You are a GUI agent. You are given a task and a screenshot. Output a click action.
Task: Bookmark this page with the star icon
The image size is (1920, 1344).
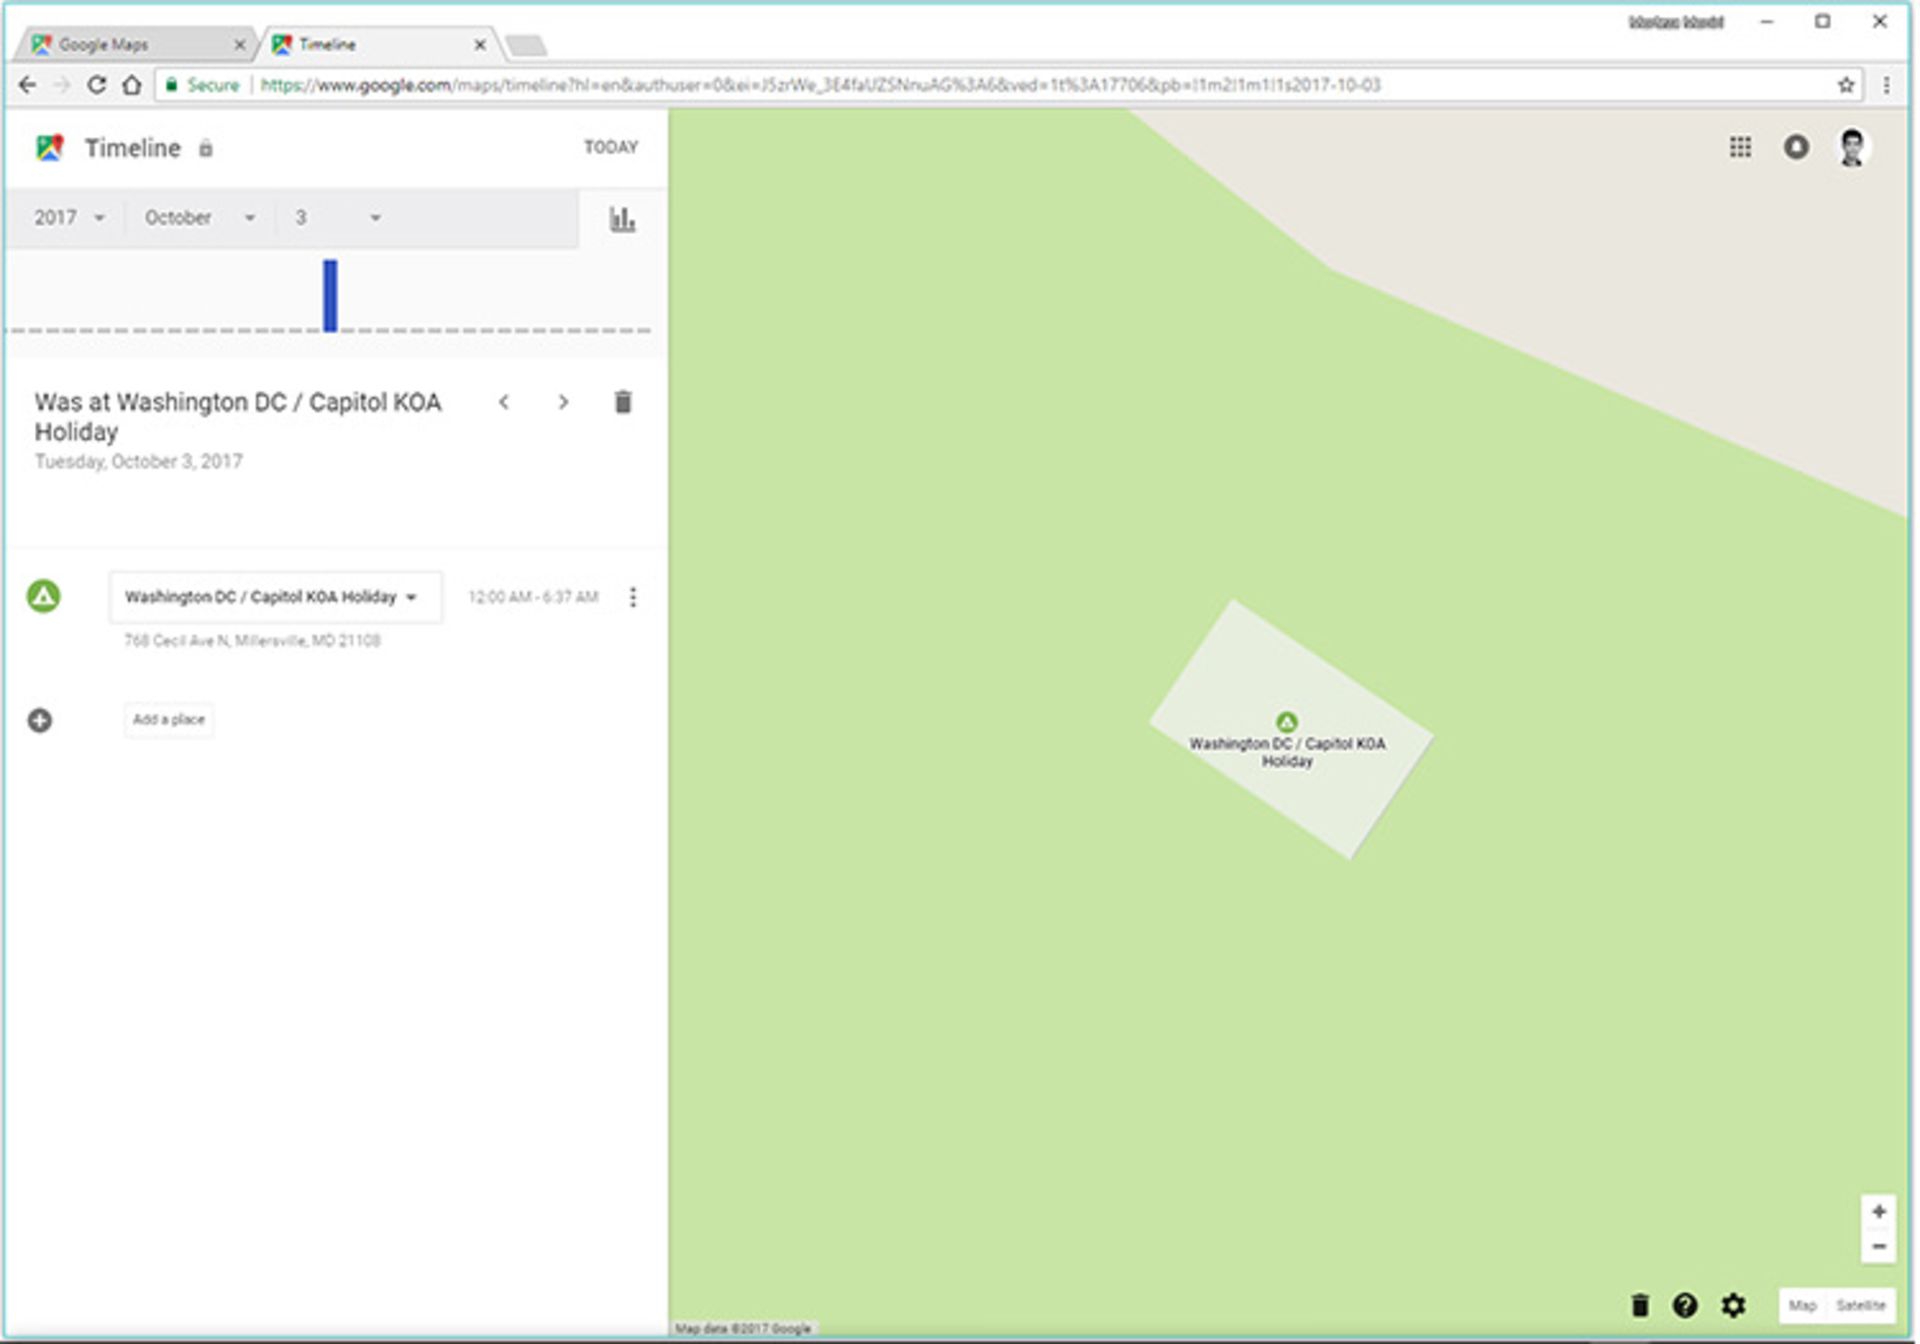tap(1846, 85)
